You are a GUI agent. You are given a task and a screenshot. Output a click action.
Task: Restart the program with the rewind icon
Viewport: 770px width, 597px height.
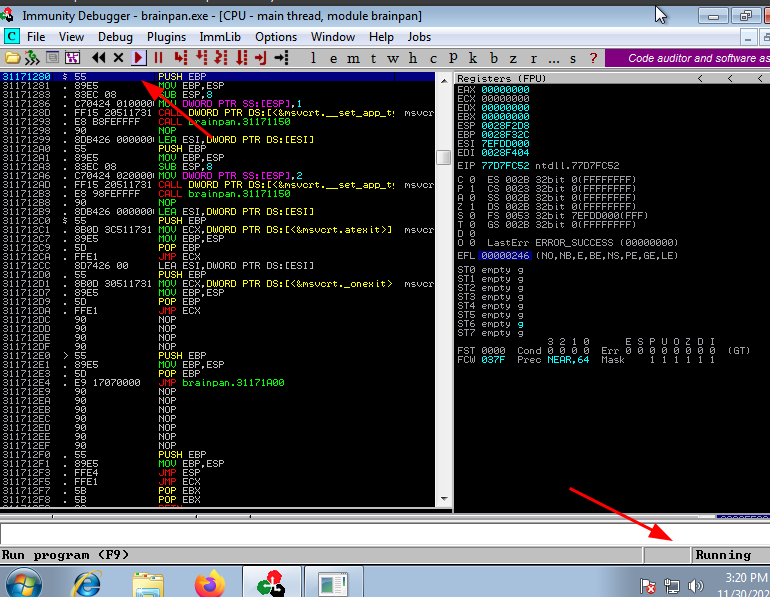(x=99, y=58)
